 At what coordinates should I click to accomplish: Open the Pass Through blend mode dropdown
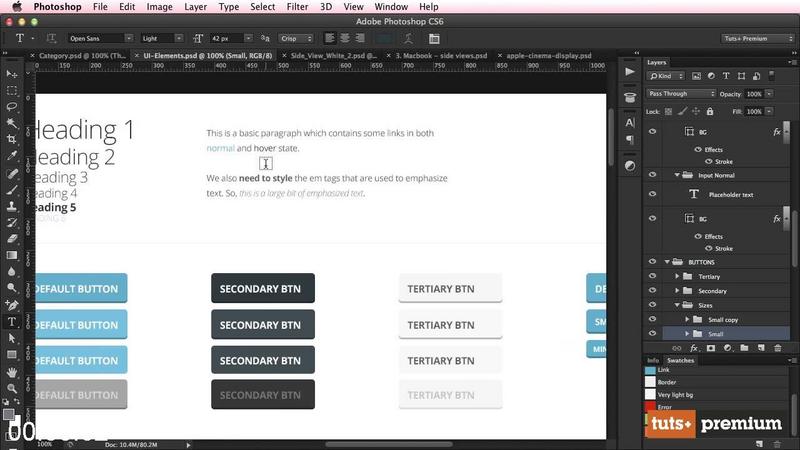click(682, 93)
